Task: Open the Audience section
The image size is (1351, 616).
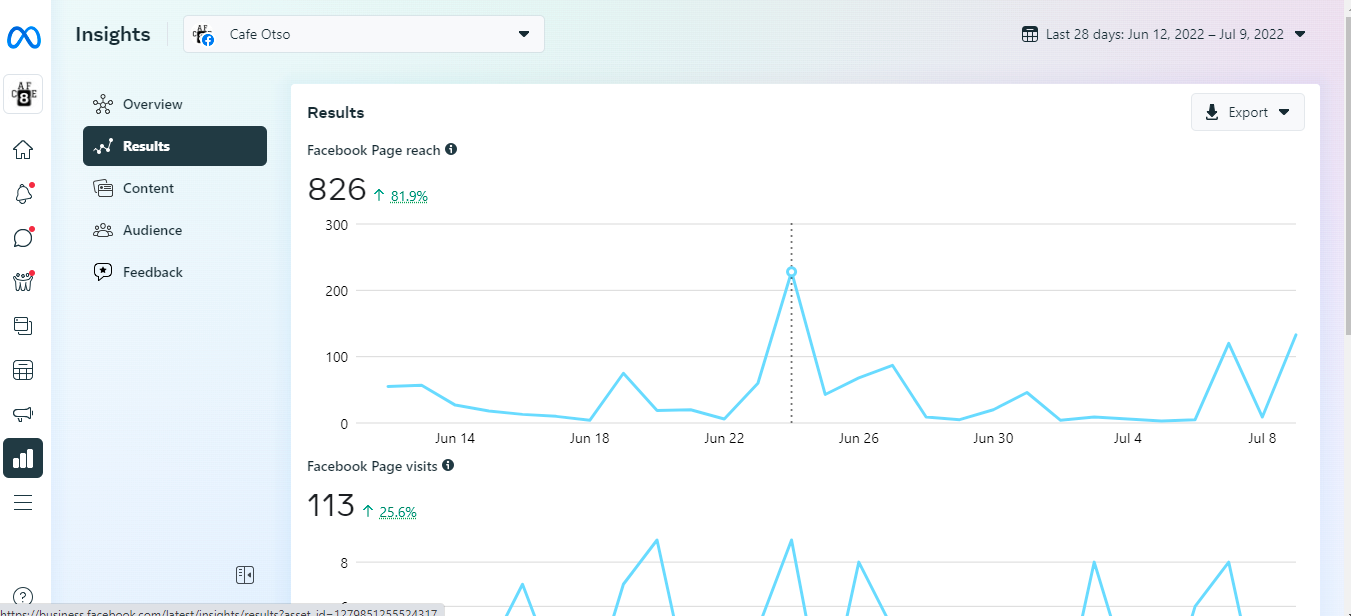Action: coord(175,230)
